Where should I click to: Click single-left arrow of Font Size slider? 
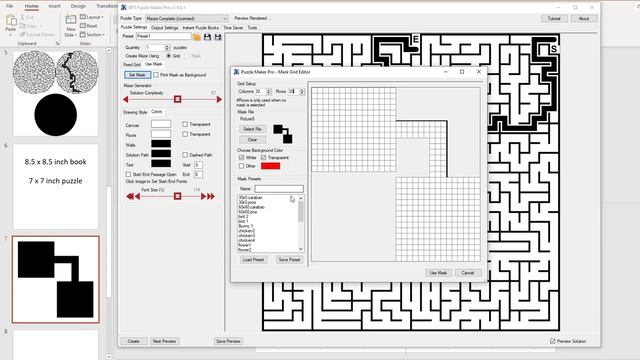pos(138,196)
